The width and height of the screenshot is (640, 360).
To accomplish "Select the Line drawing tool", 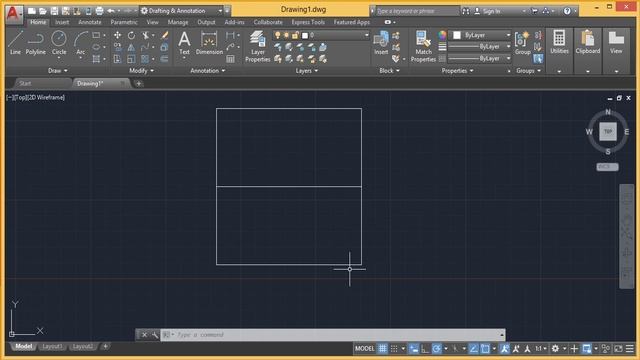I will [x=15, y=43].
